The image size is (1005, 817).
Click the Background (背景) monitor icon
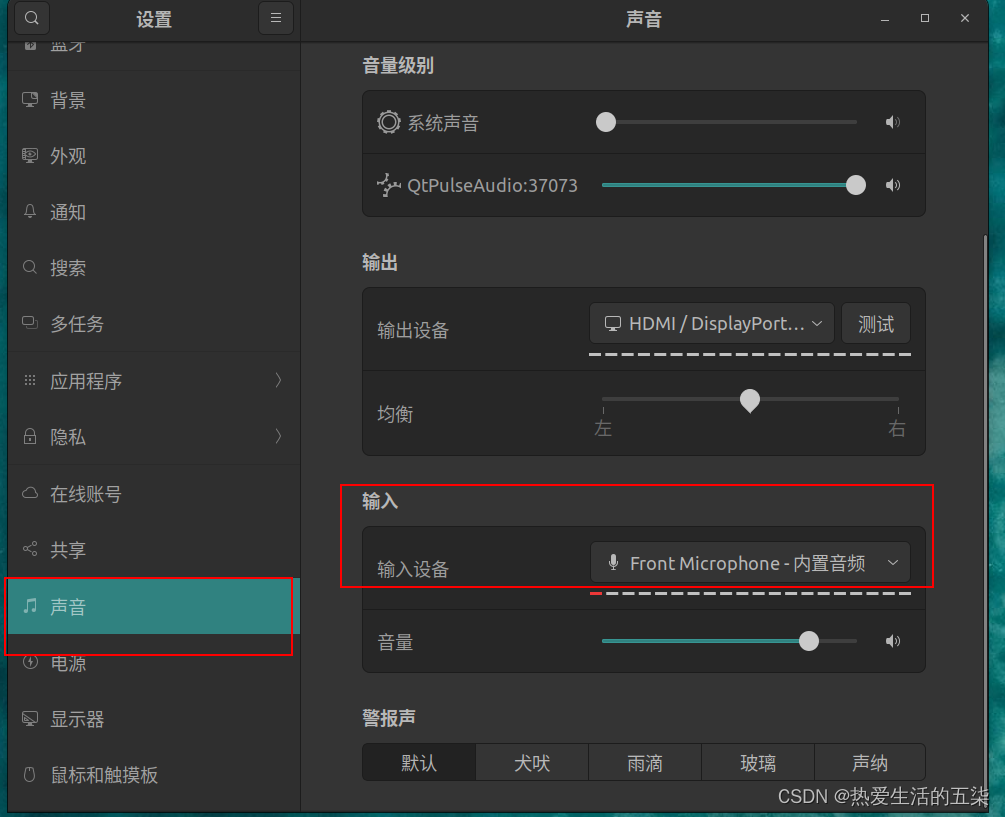point(29,100)
